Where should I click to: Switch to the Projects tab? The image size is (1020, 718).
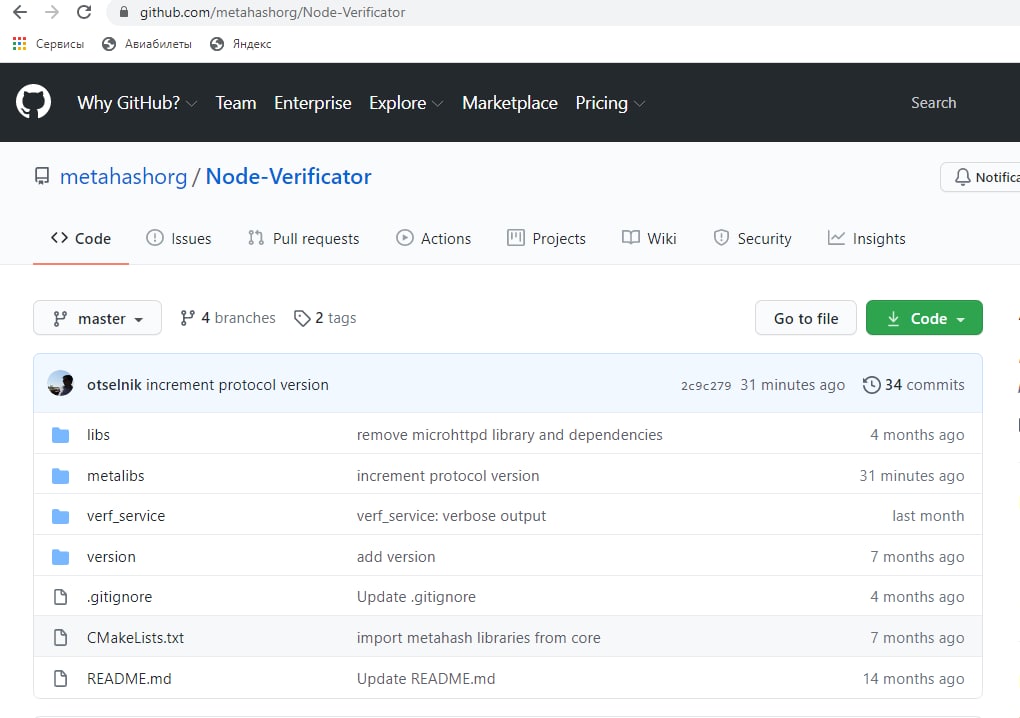coord(546,239)
